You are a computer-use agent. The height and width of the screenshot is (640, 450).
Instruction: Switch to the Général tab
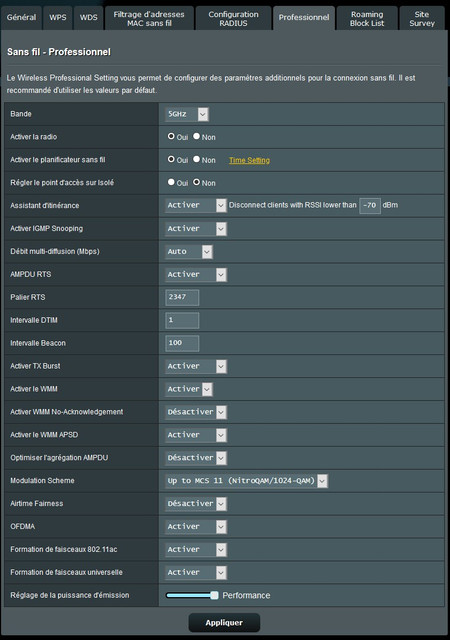(x=21, y=18)
